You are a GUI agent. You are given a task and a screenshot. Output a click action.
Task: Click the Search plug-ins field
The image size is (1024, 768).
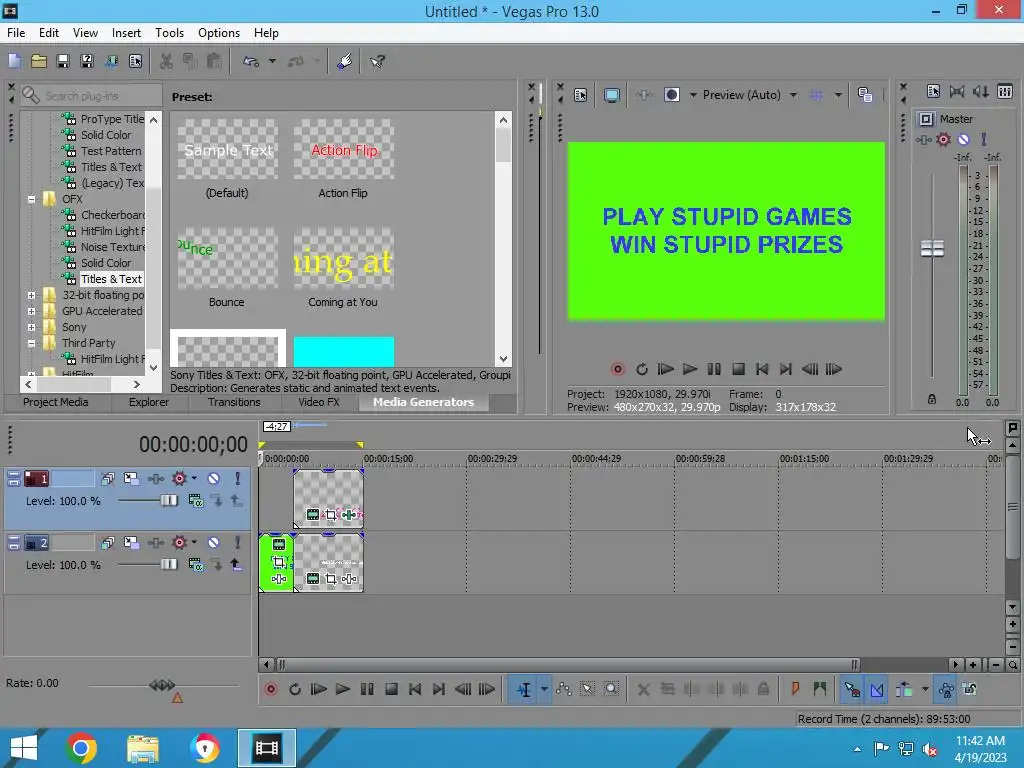pyautogui.click(x=91, y=96)
